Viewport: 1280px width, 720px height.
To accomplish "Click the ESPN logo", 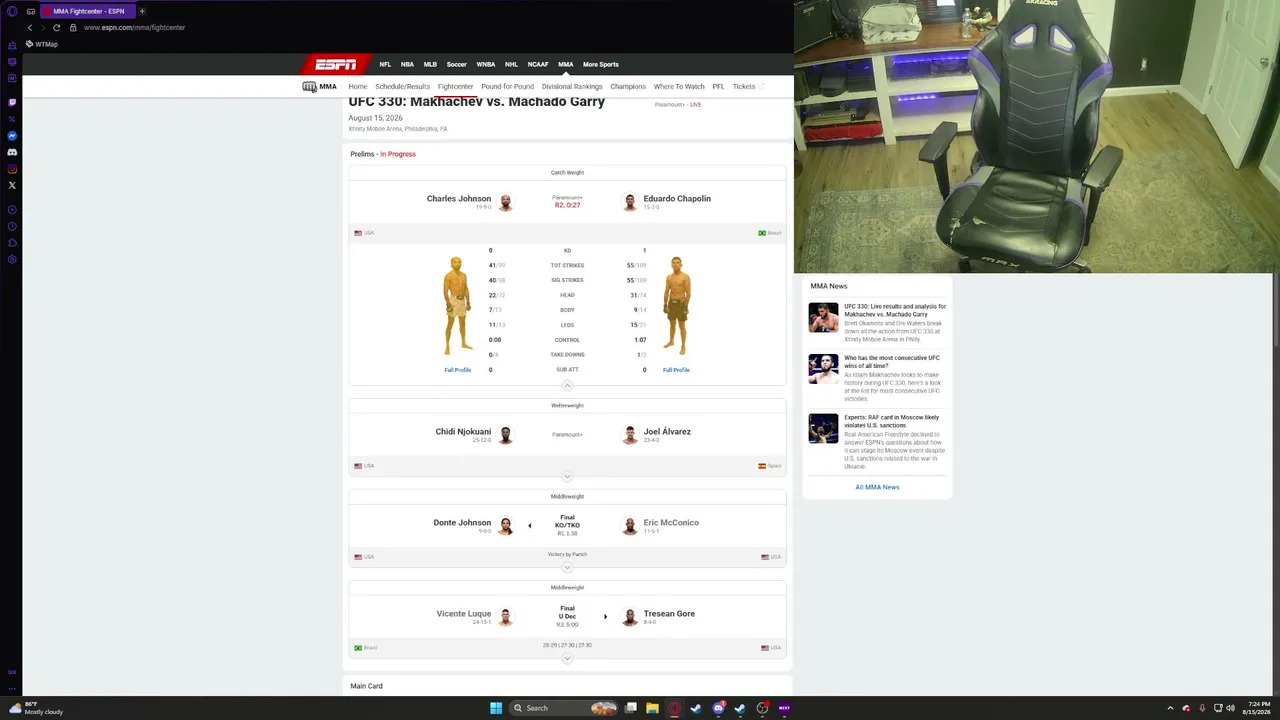I will 335,64.
